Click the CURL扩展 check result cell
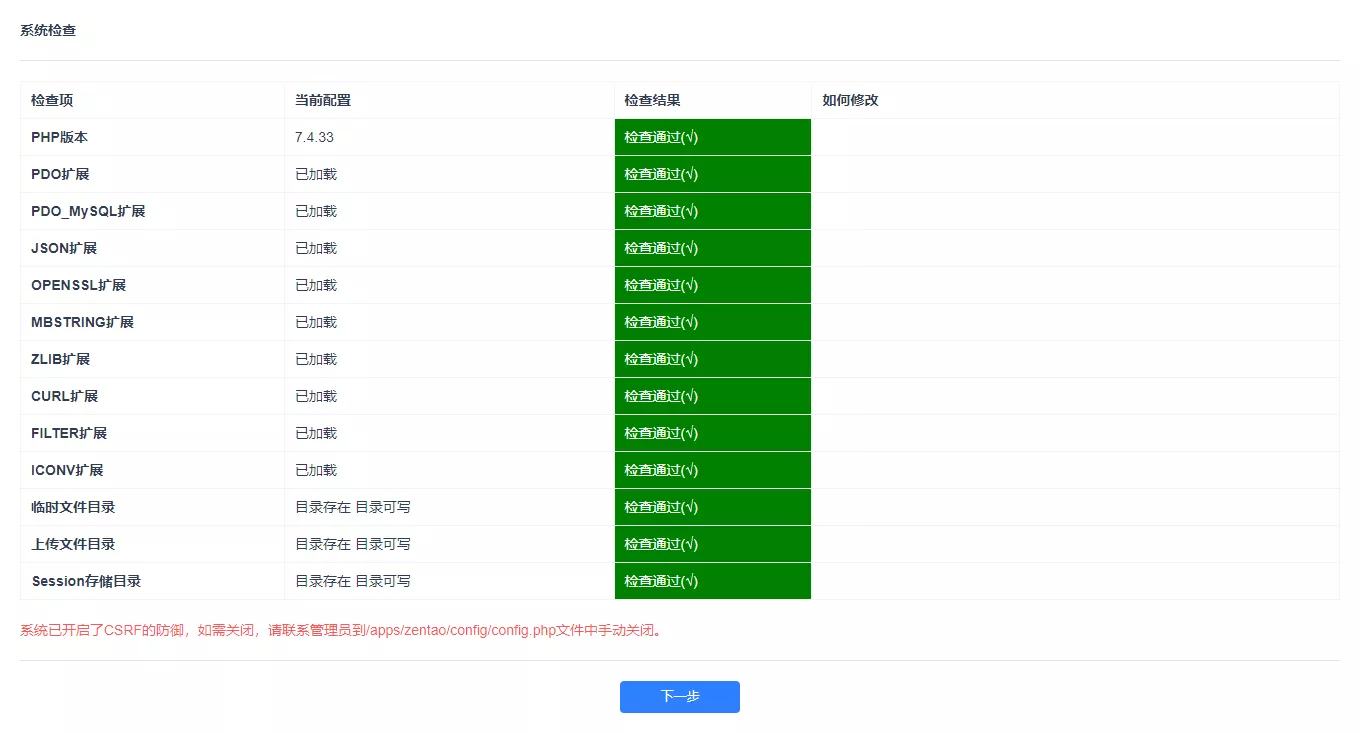 tap(713, 396)
